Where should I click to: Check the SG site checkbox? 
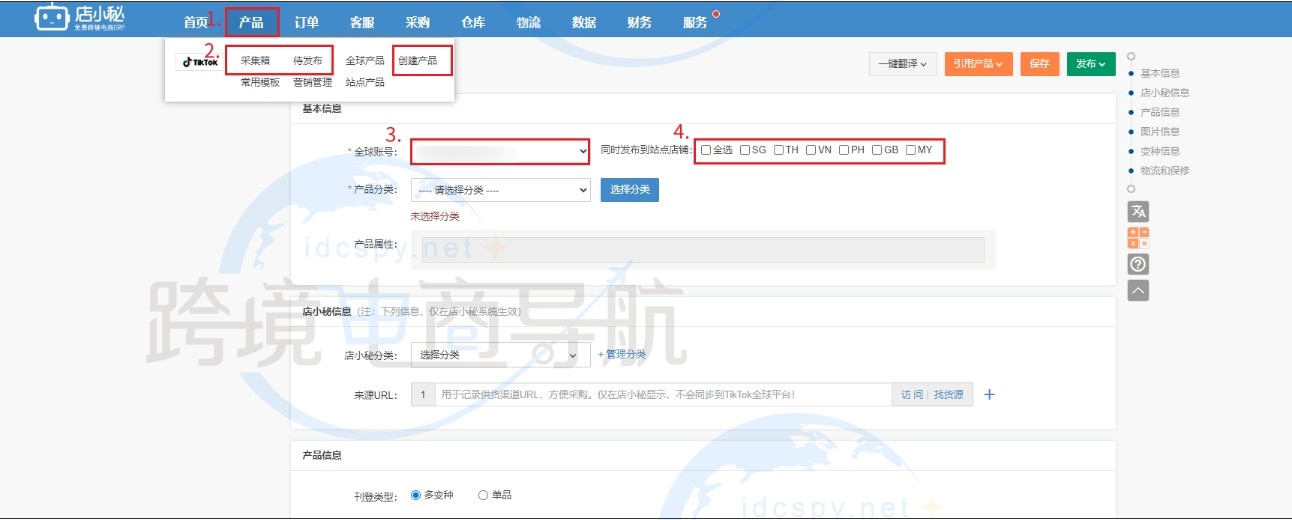pyautogui.click(x=745, y=150)
